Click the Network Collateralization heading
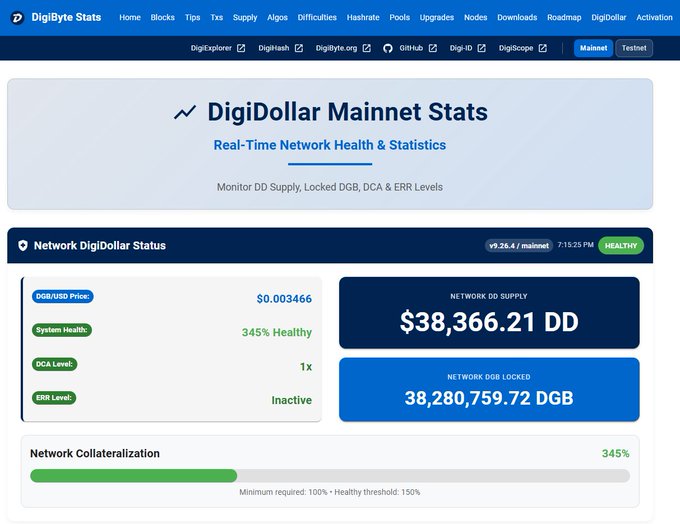The height and width of the screenshot is (524, 680). [95, 453]
